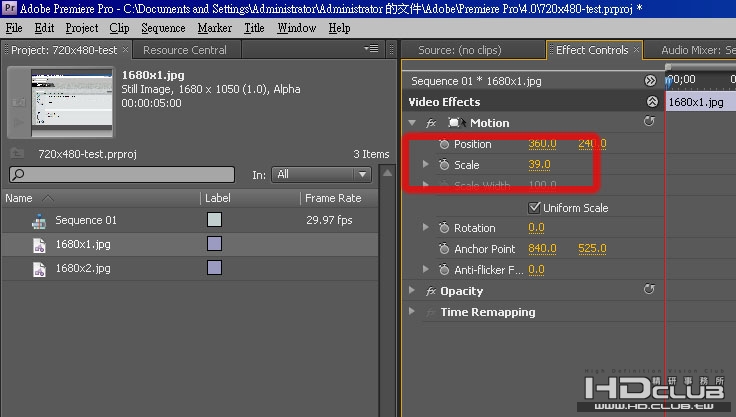Open the Title menu
This screenshot has height=417, width=736.
[x=254, y=28]
